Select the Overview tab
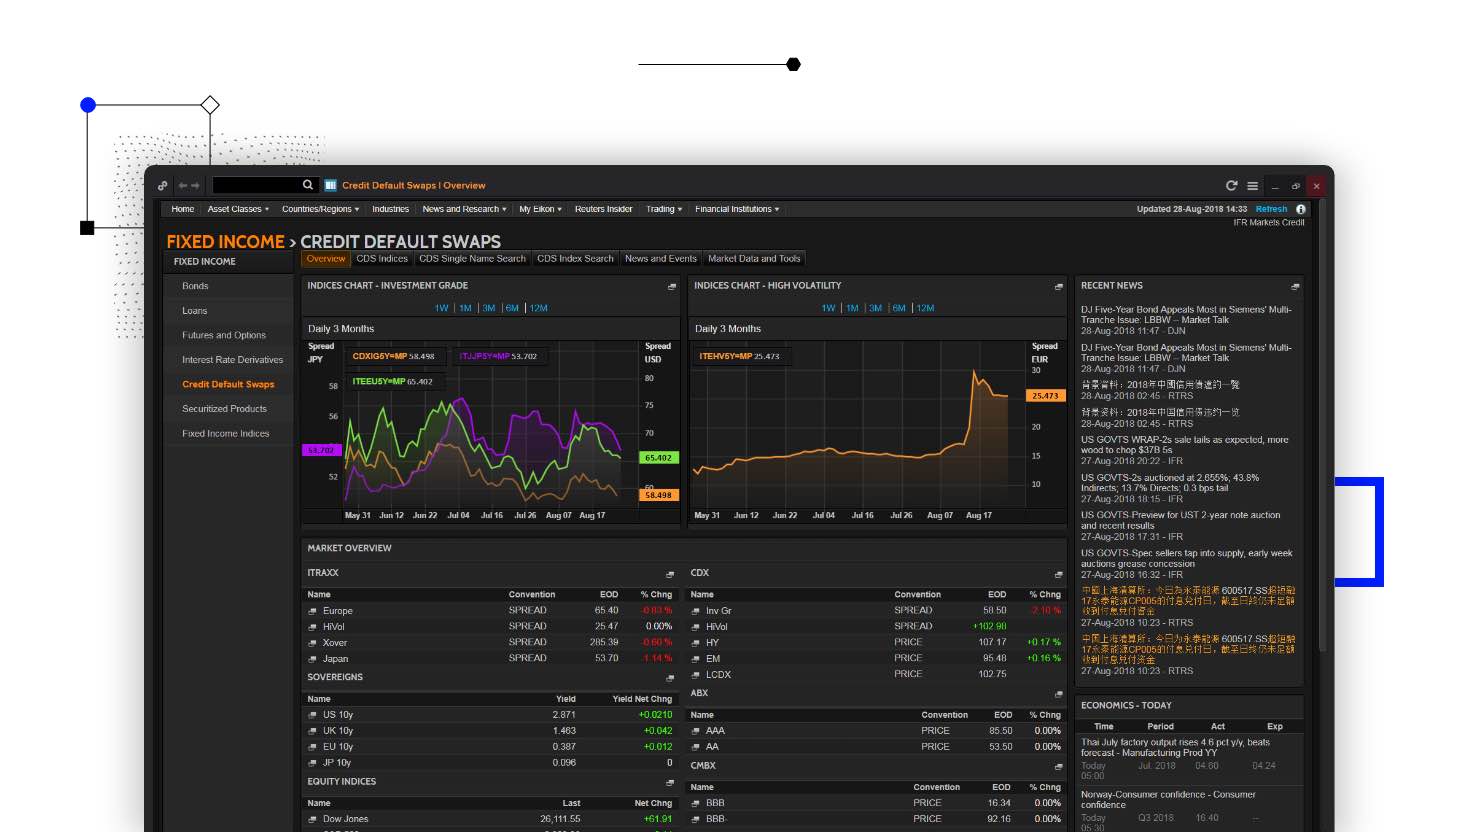The image size is (1479, 832). pos(326,259)
